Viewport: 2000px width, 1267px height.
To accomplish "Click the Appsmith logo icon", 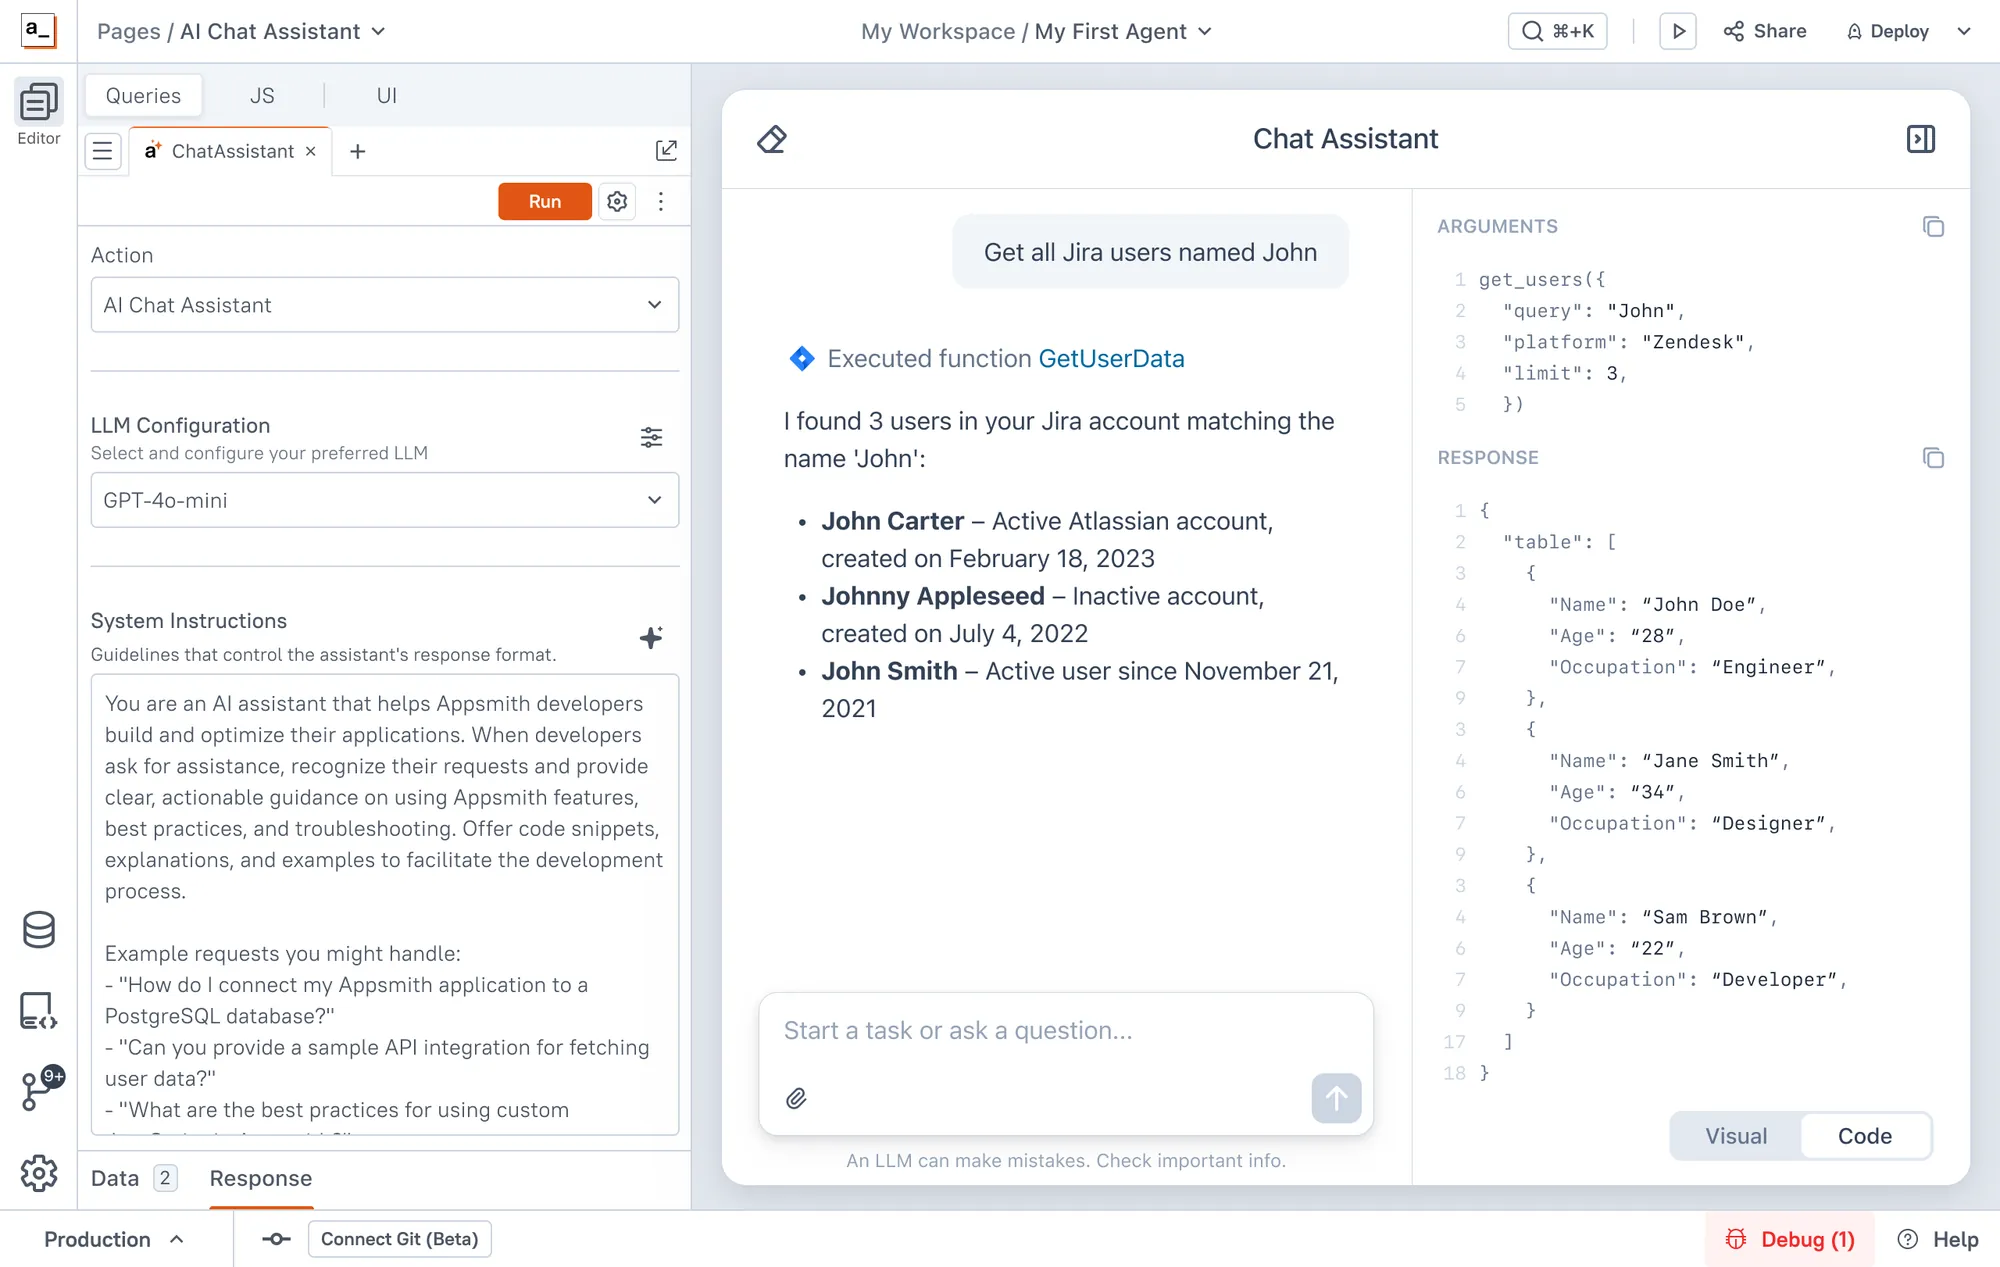I will click(38, 31).
